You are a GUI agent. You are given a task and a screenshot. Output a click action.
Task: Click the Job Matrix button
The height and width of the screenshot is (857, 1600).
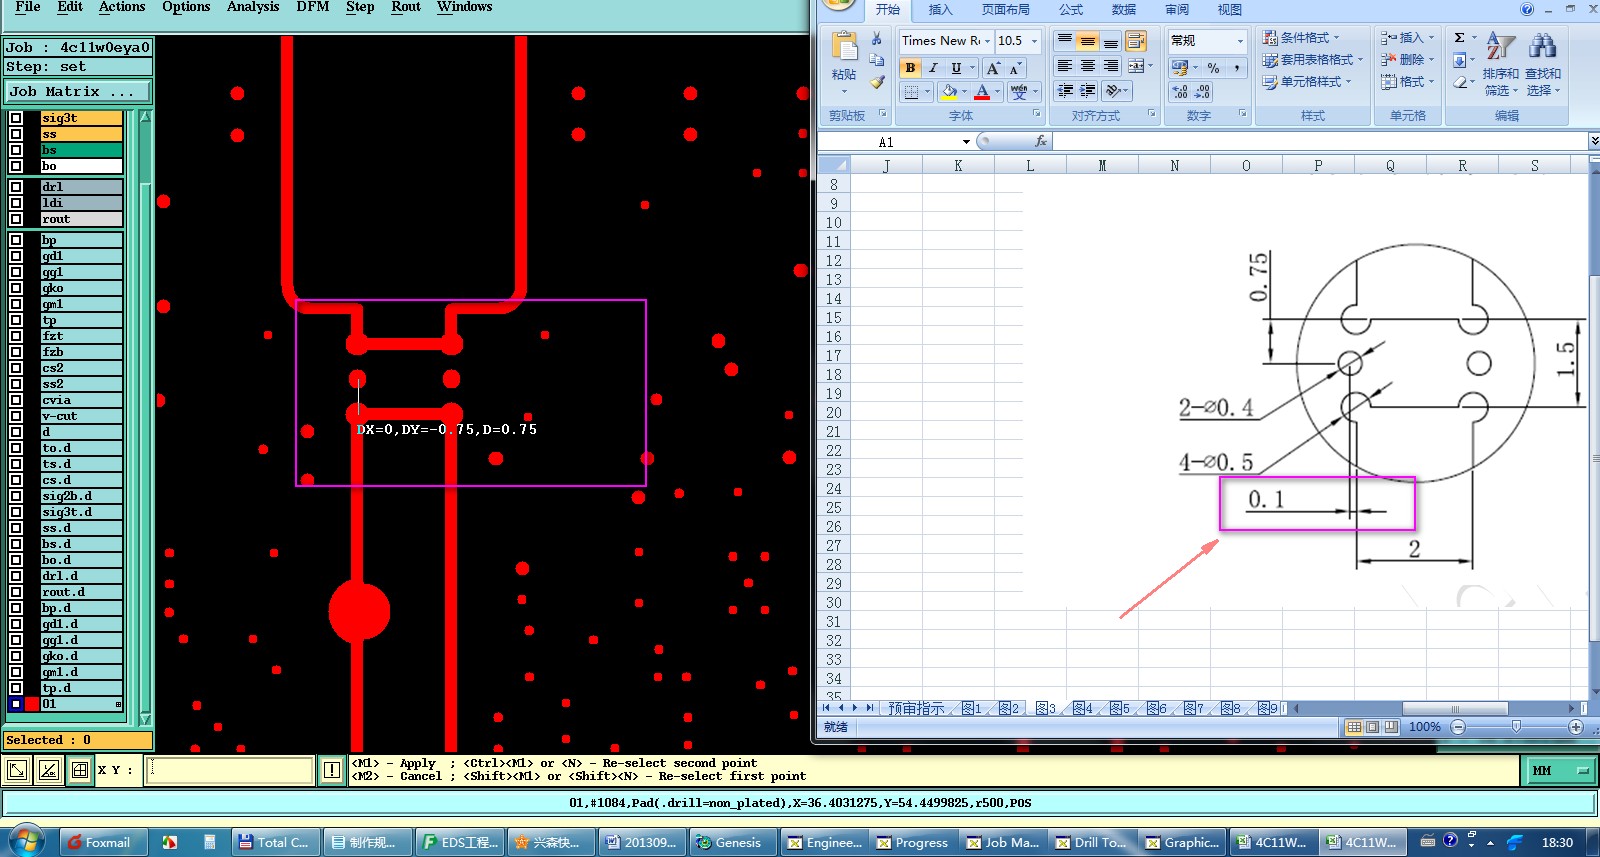(77, 91)
